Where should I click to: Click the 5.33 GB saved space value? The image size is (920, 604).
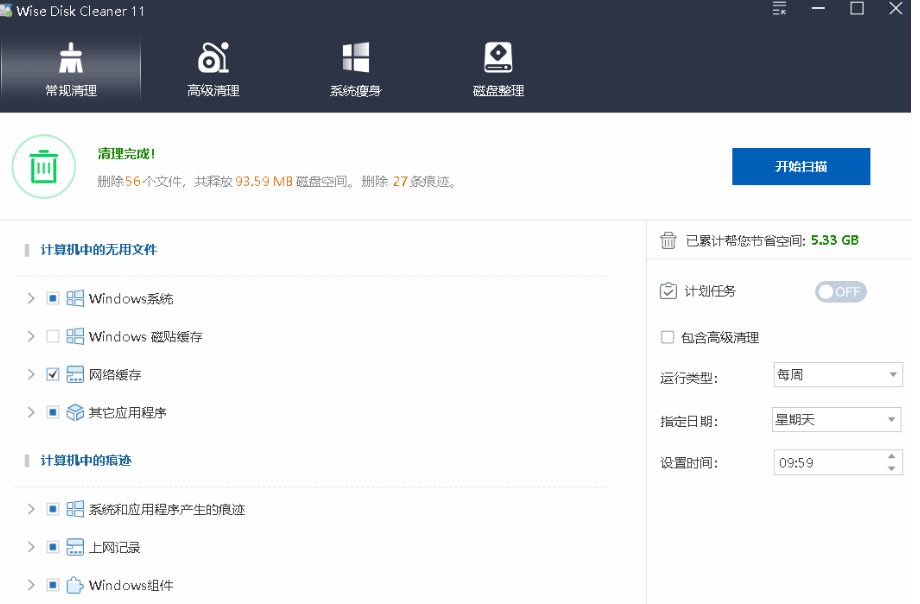tap(834, 240)
